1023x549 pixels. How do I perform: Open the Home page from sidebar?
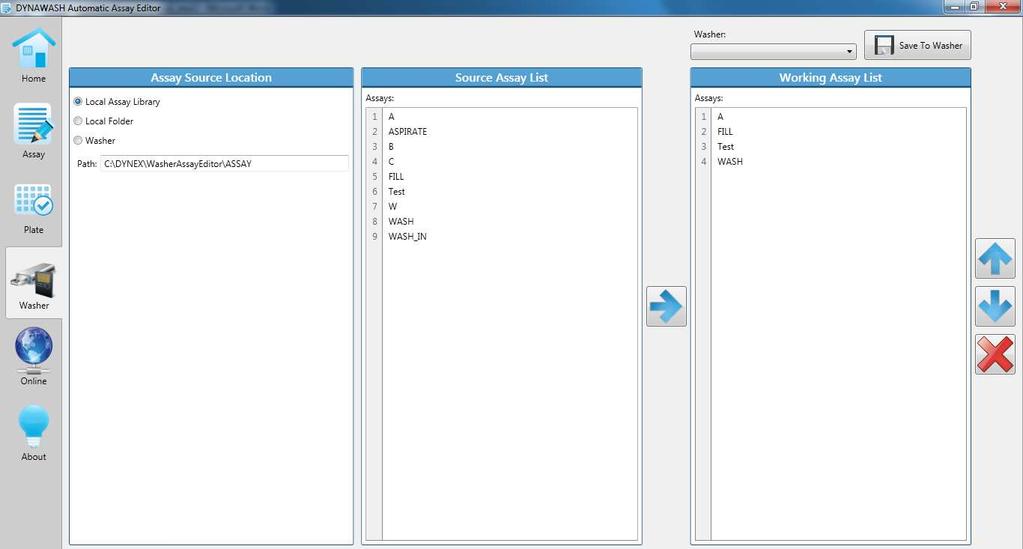click(x=33, y=55)
